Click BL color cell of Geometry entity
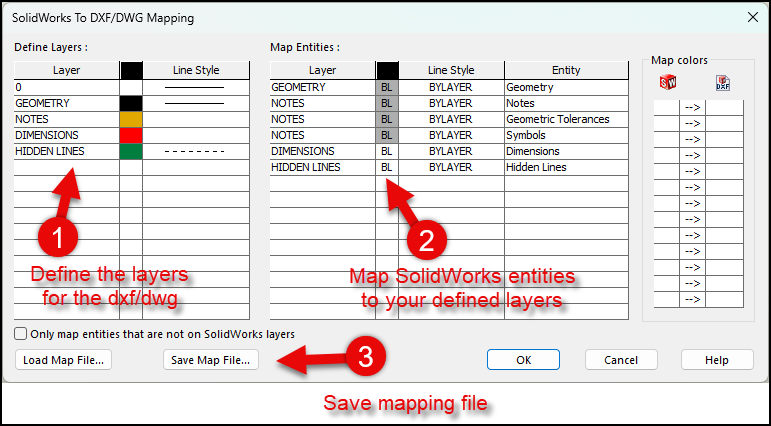 387,88
